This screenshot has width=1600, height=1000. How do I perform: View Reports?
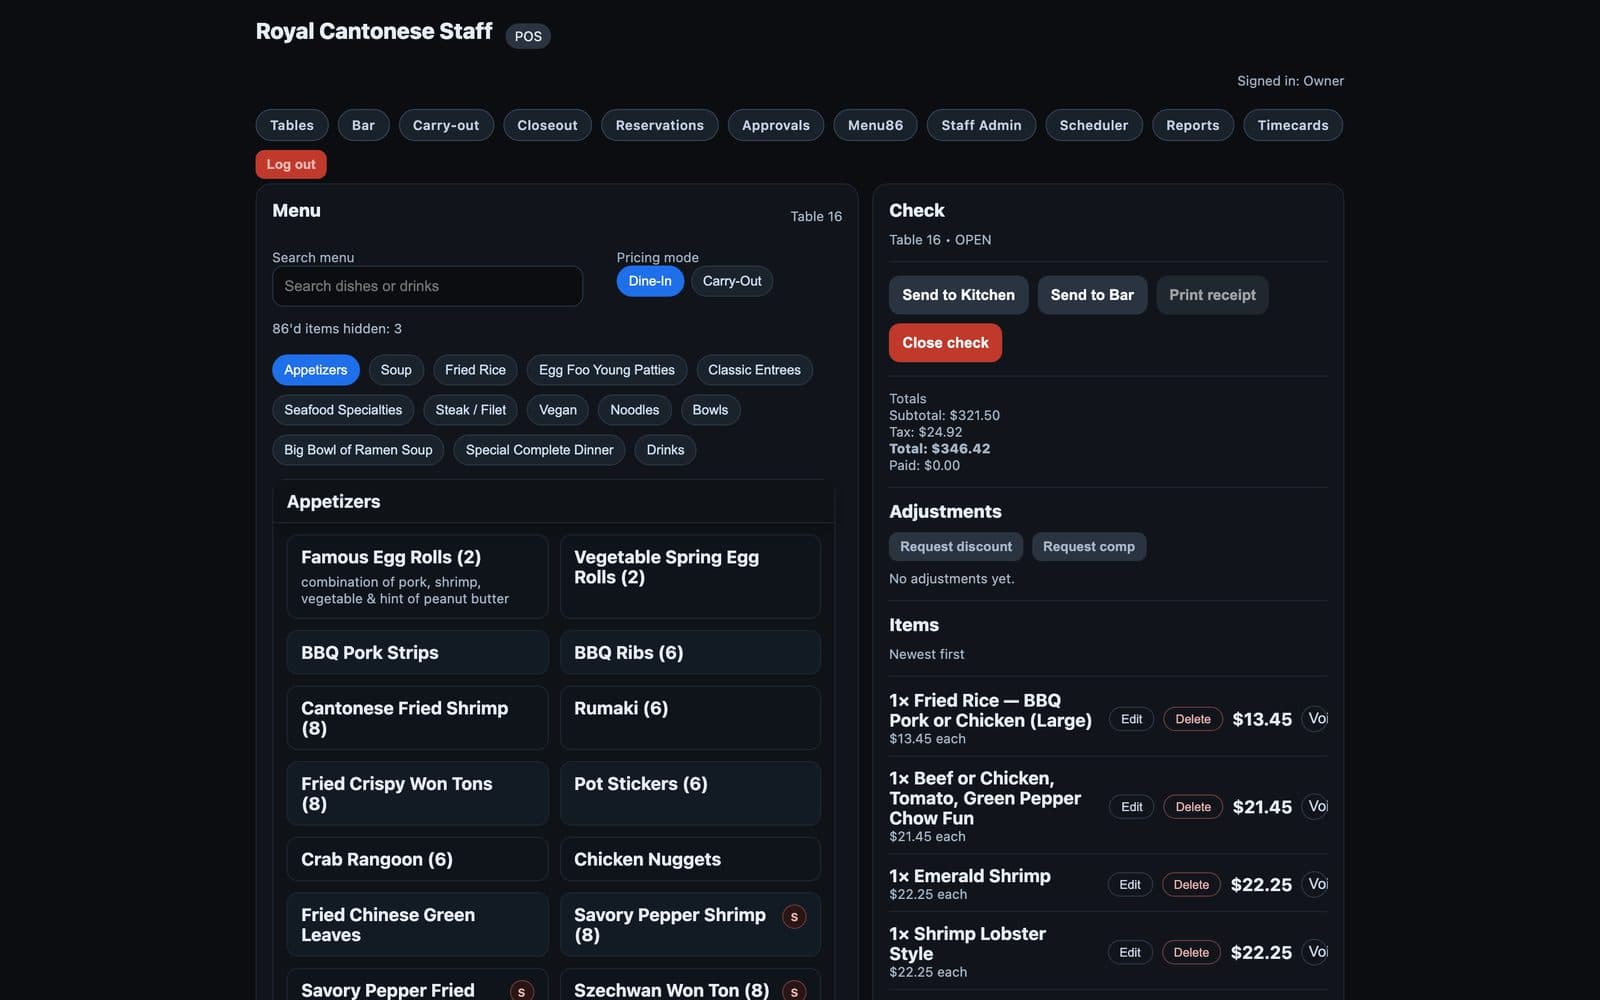click(1193, 125)
